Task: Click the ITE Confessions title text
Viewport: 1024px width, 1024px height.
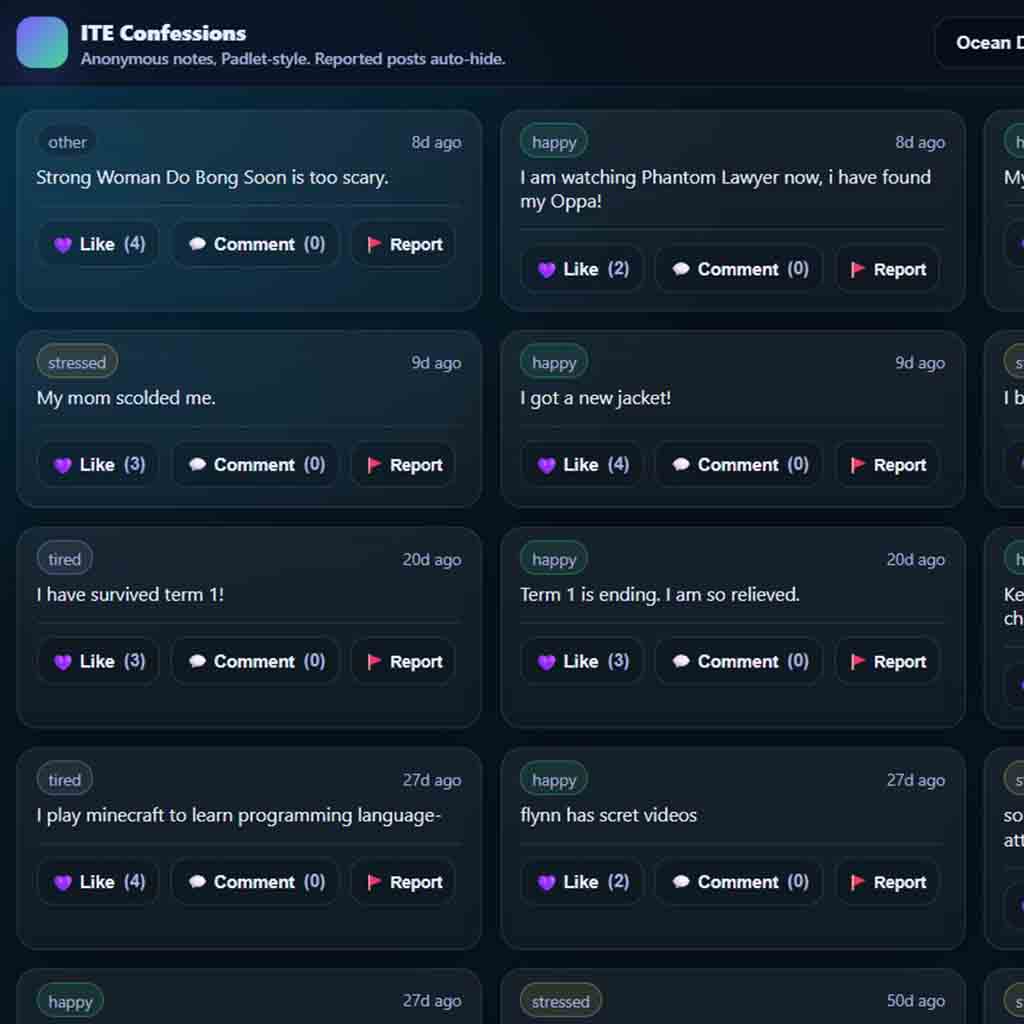Action: tap(163, 33)
